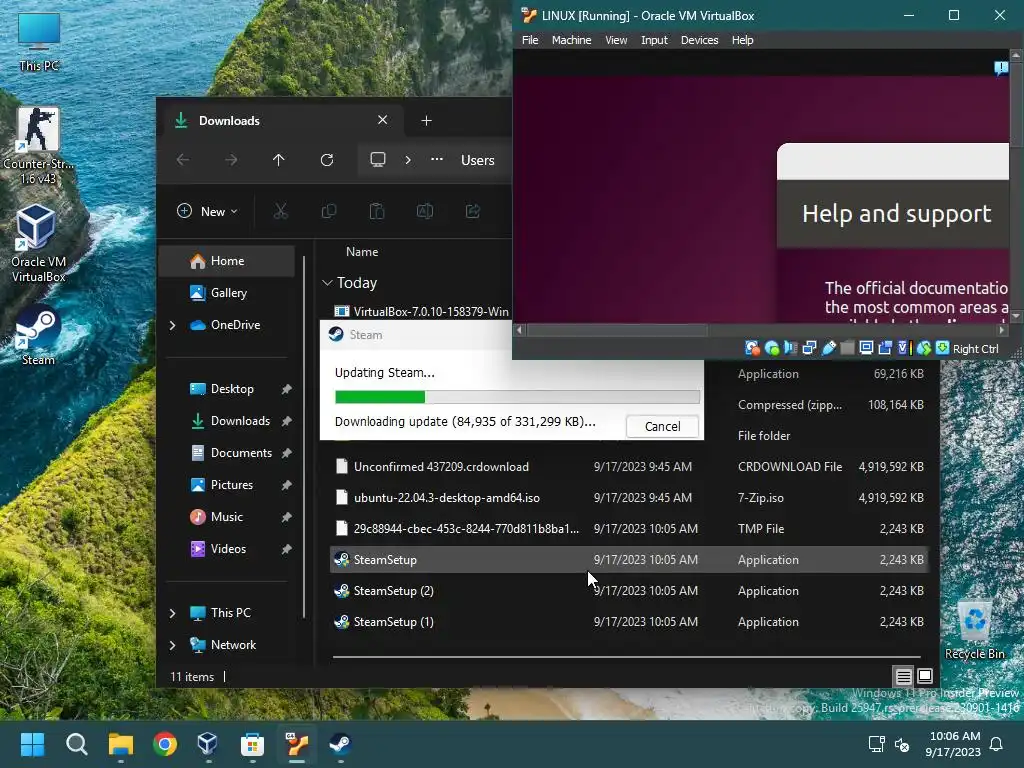Click the VirtualBox keyboard capture arrow icon
Image resolution: width=1024 pixels, height=768 pixels.
click(x=942, y=348)
